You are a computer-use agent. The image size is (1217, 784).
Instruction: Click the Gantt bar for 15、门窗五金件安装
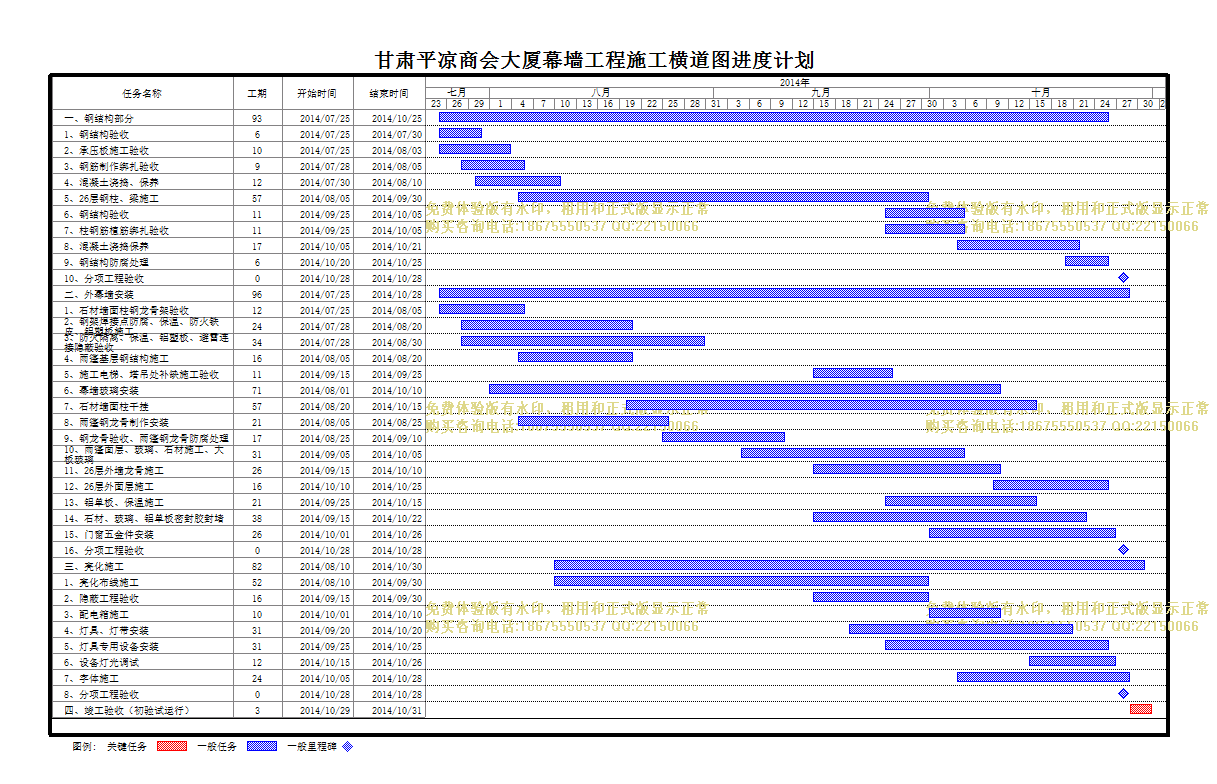1022,533
